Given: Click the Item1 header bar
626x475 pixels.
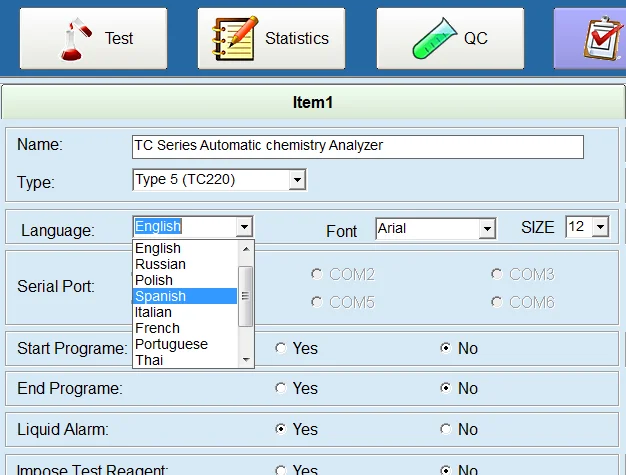Looking at the screenshot, I should point(311,103).
